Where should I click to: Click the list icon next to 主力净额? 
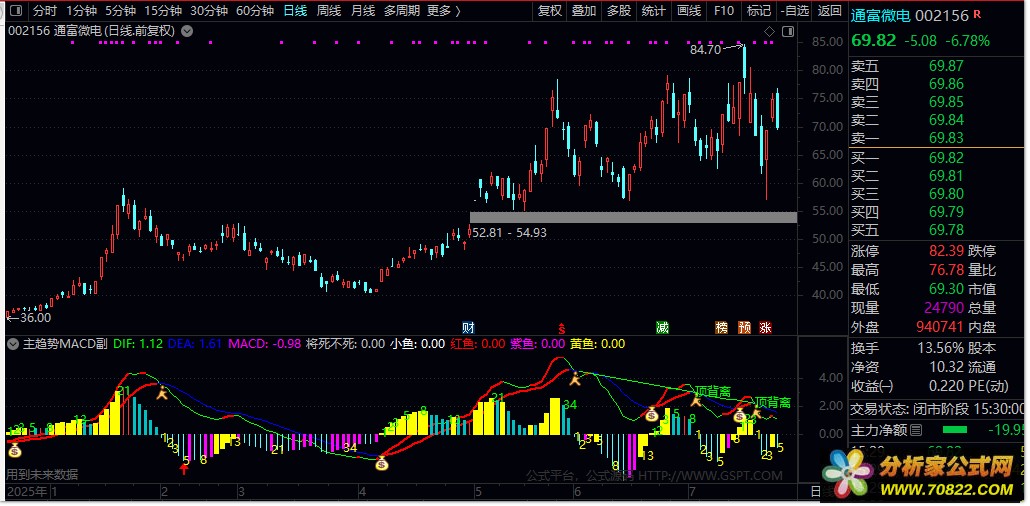coord(916,430)
